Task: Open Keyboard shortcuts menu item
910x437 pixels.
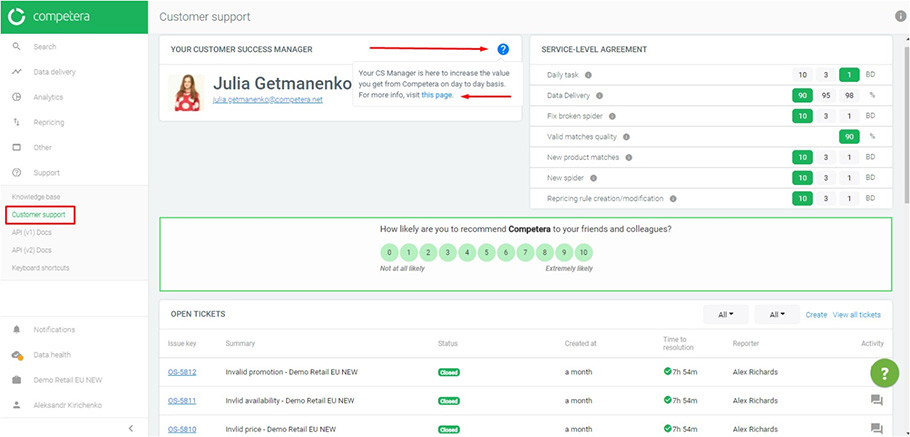Action: pyautogui.click(x=41, y=268)
